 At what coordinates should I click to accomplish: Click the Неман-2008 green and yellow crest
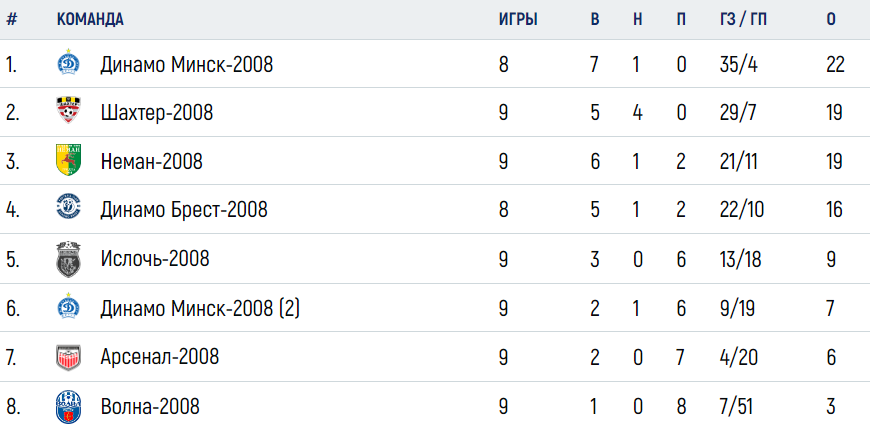click(x=68, y=159)
